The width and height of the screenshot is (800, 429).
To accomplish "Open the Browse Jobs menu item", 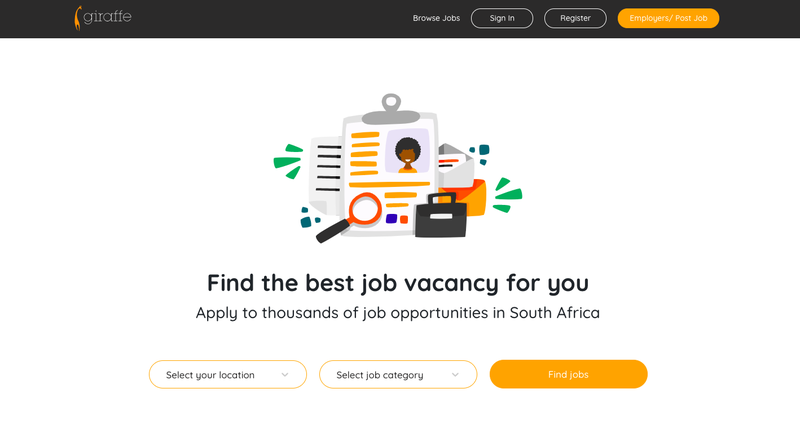I will coord(436,18).
